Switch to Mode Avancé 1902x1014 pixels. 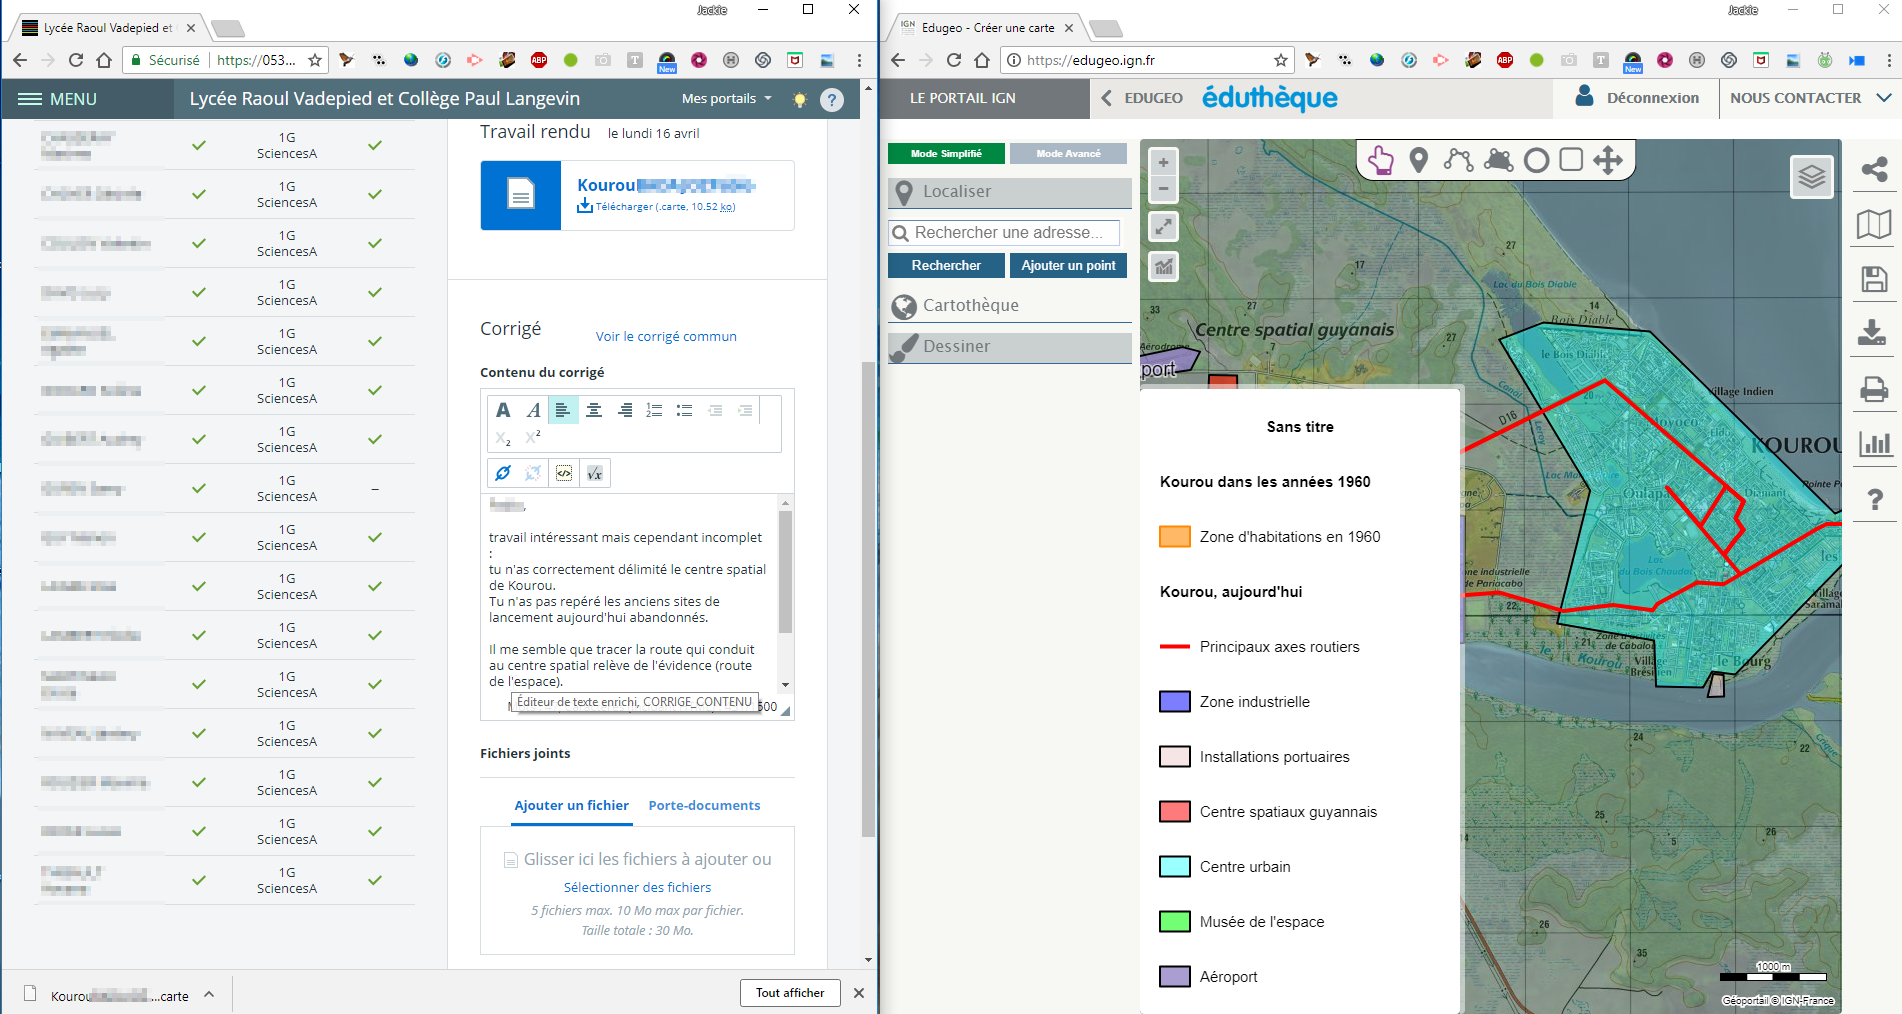pyautogui.click(x=1068, y=154)
